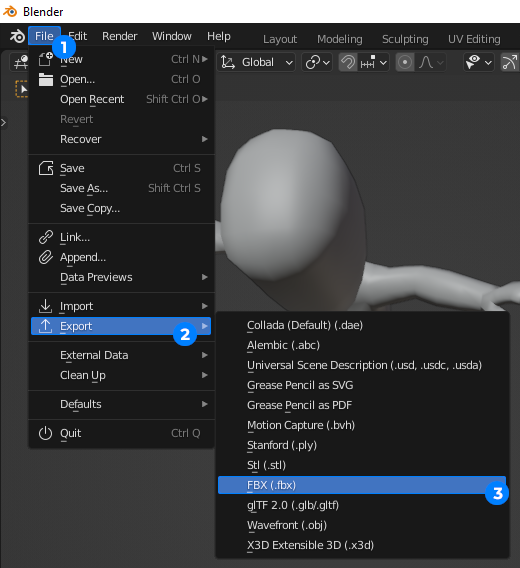This screenshot has width=520, height=568.
Task: Export as Universal Scene Description
Action: click(x=362, y=365)
